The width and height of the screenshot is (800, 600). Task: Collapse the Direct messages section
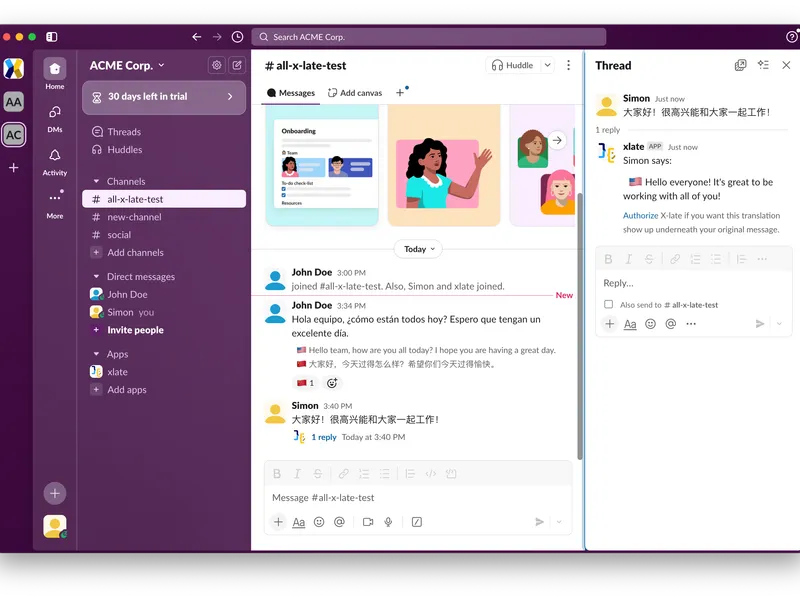[x=96, y=277]
